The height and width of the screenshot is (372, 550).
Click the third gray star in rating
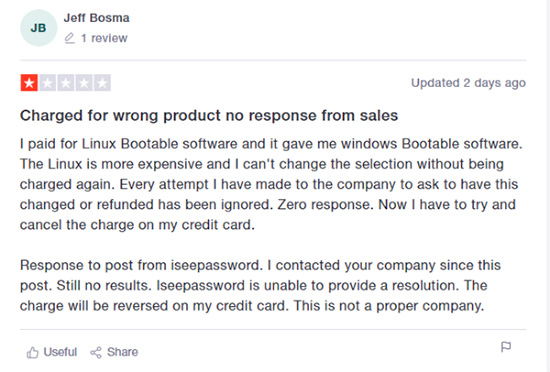coord(66,83)
